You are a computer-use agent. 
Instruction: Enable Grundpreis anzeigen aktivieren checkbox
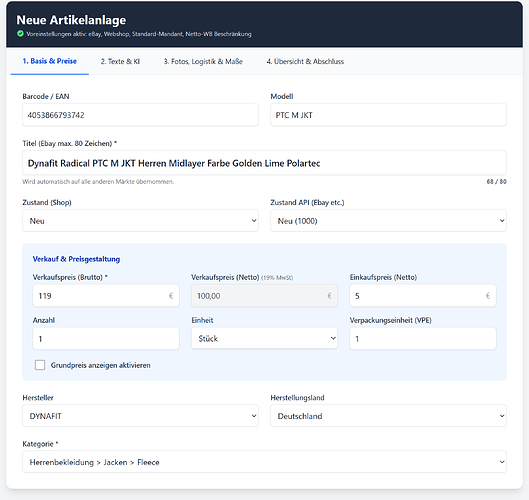click(40, 365)
